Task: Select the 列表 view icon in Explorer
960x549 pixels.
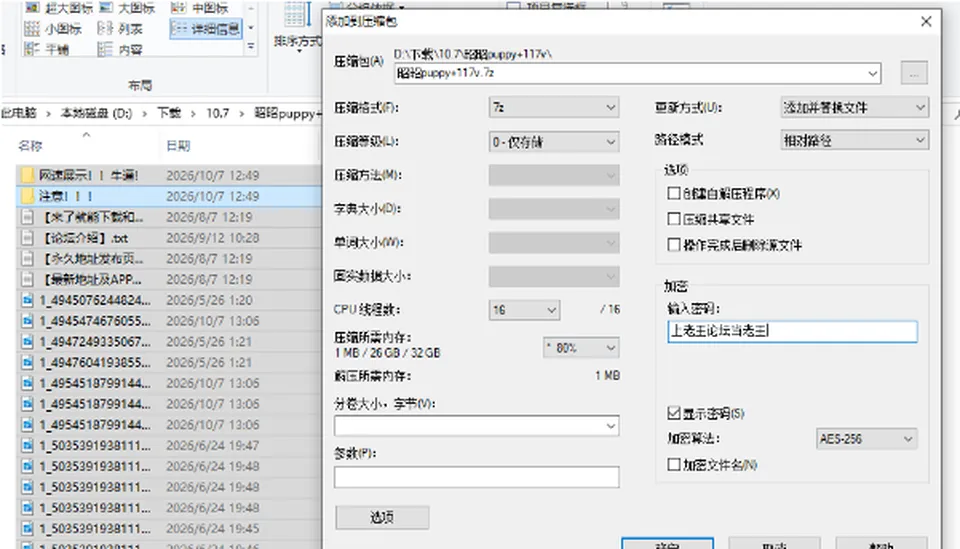Action: coord(105,28)
